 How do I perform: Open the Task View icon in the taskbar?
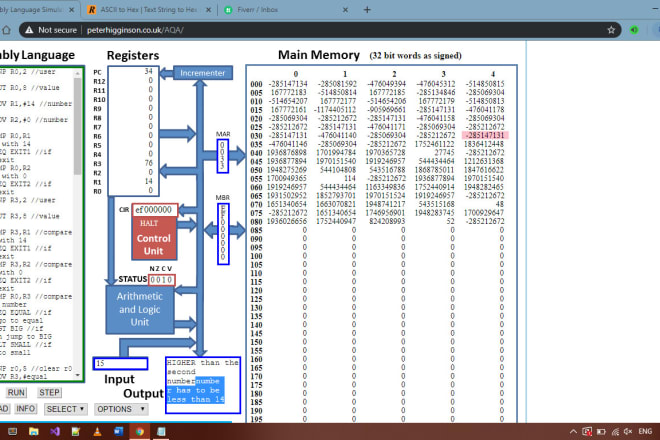[x=13, y=432]
